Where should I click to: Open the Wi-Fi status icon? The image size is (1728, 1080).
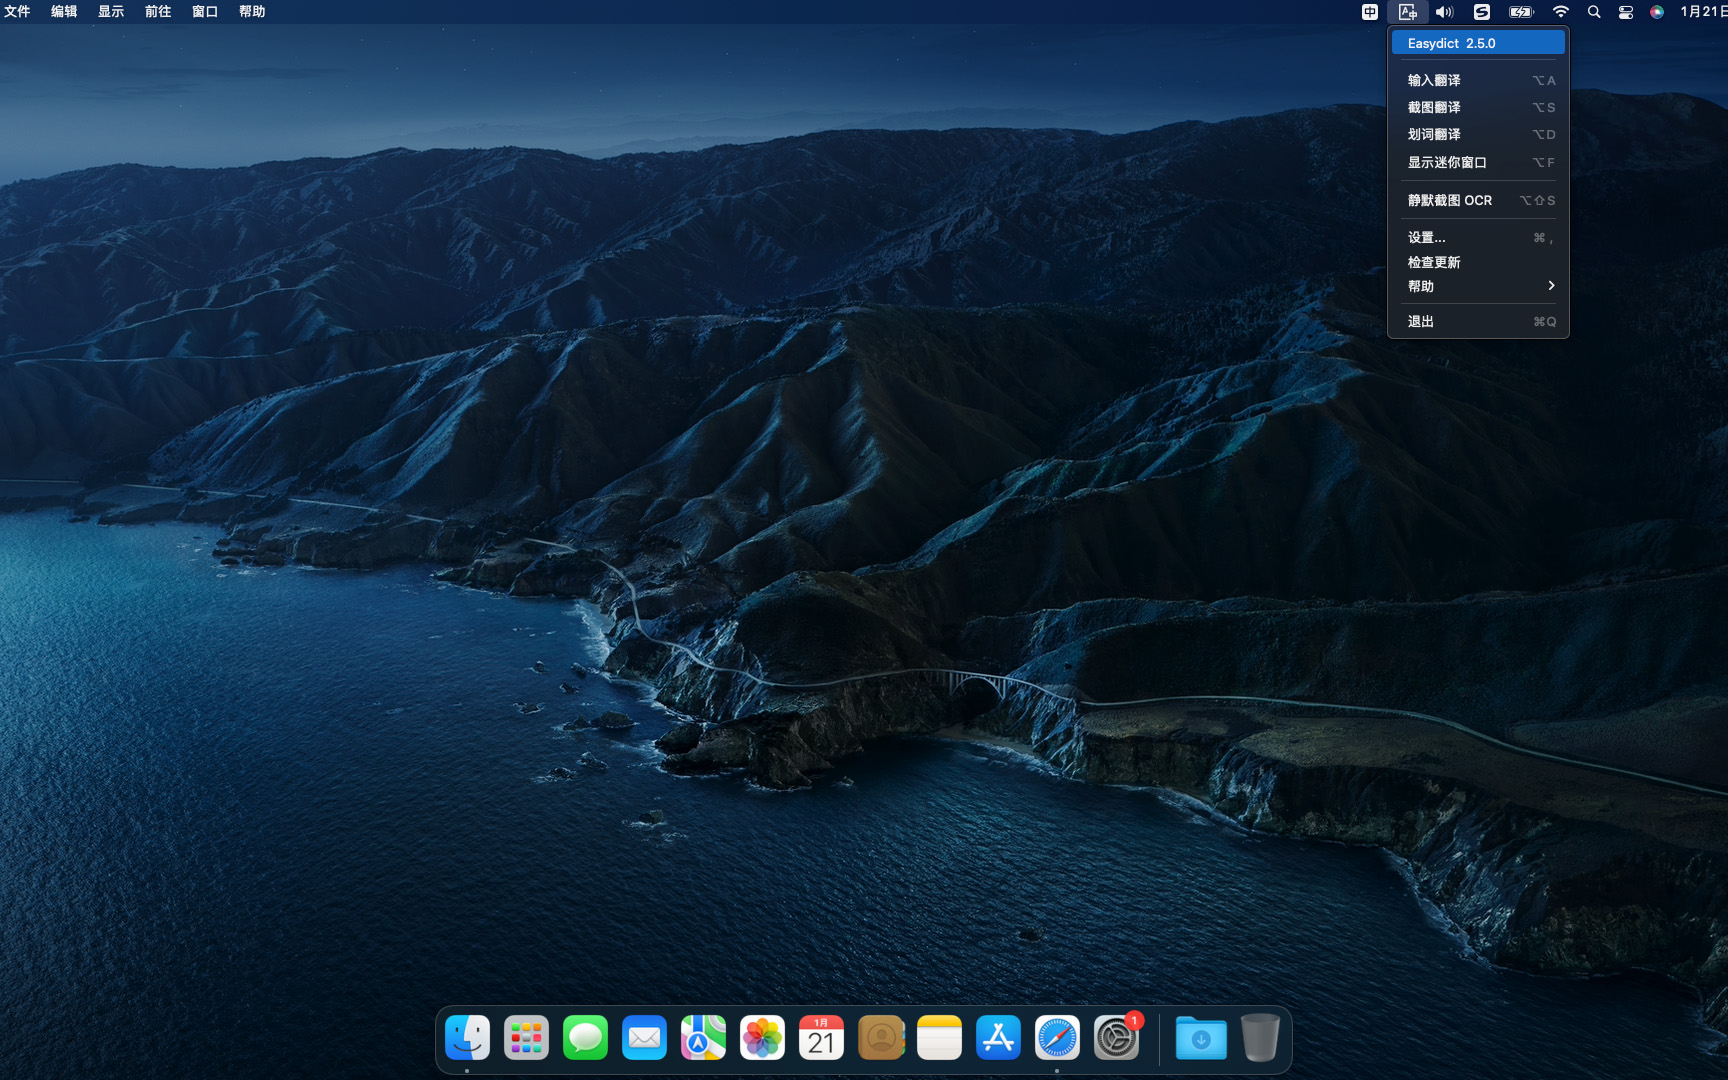[x=1560, y=12]
